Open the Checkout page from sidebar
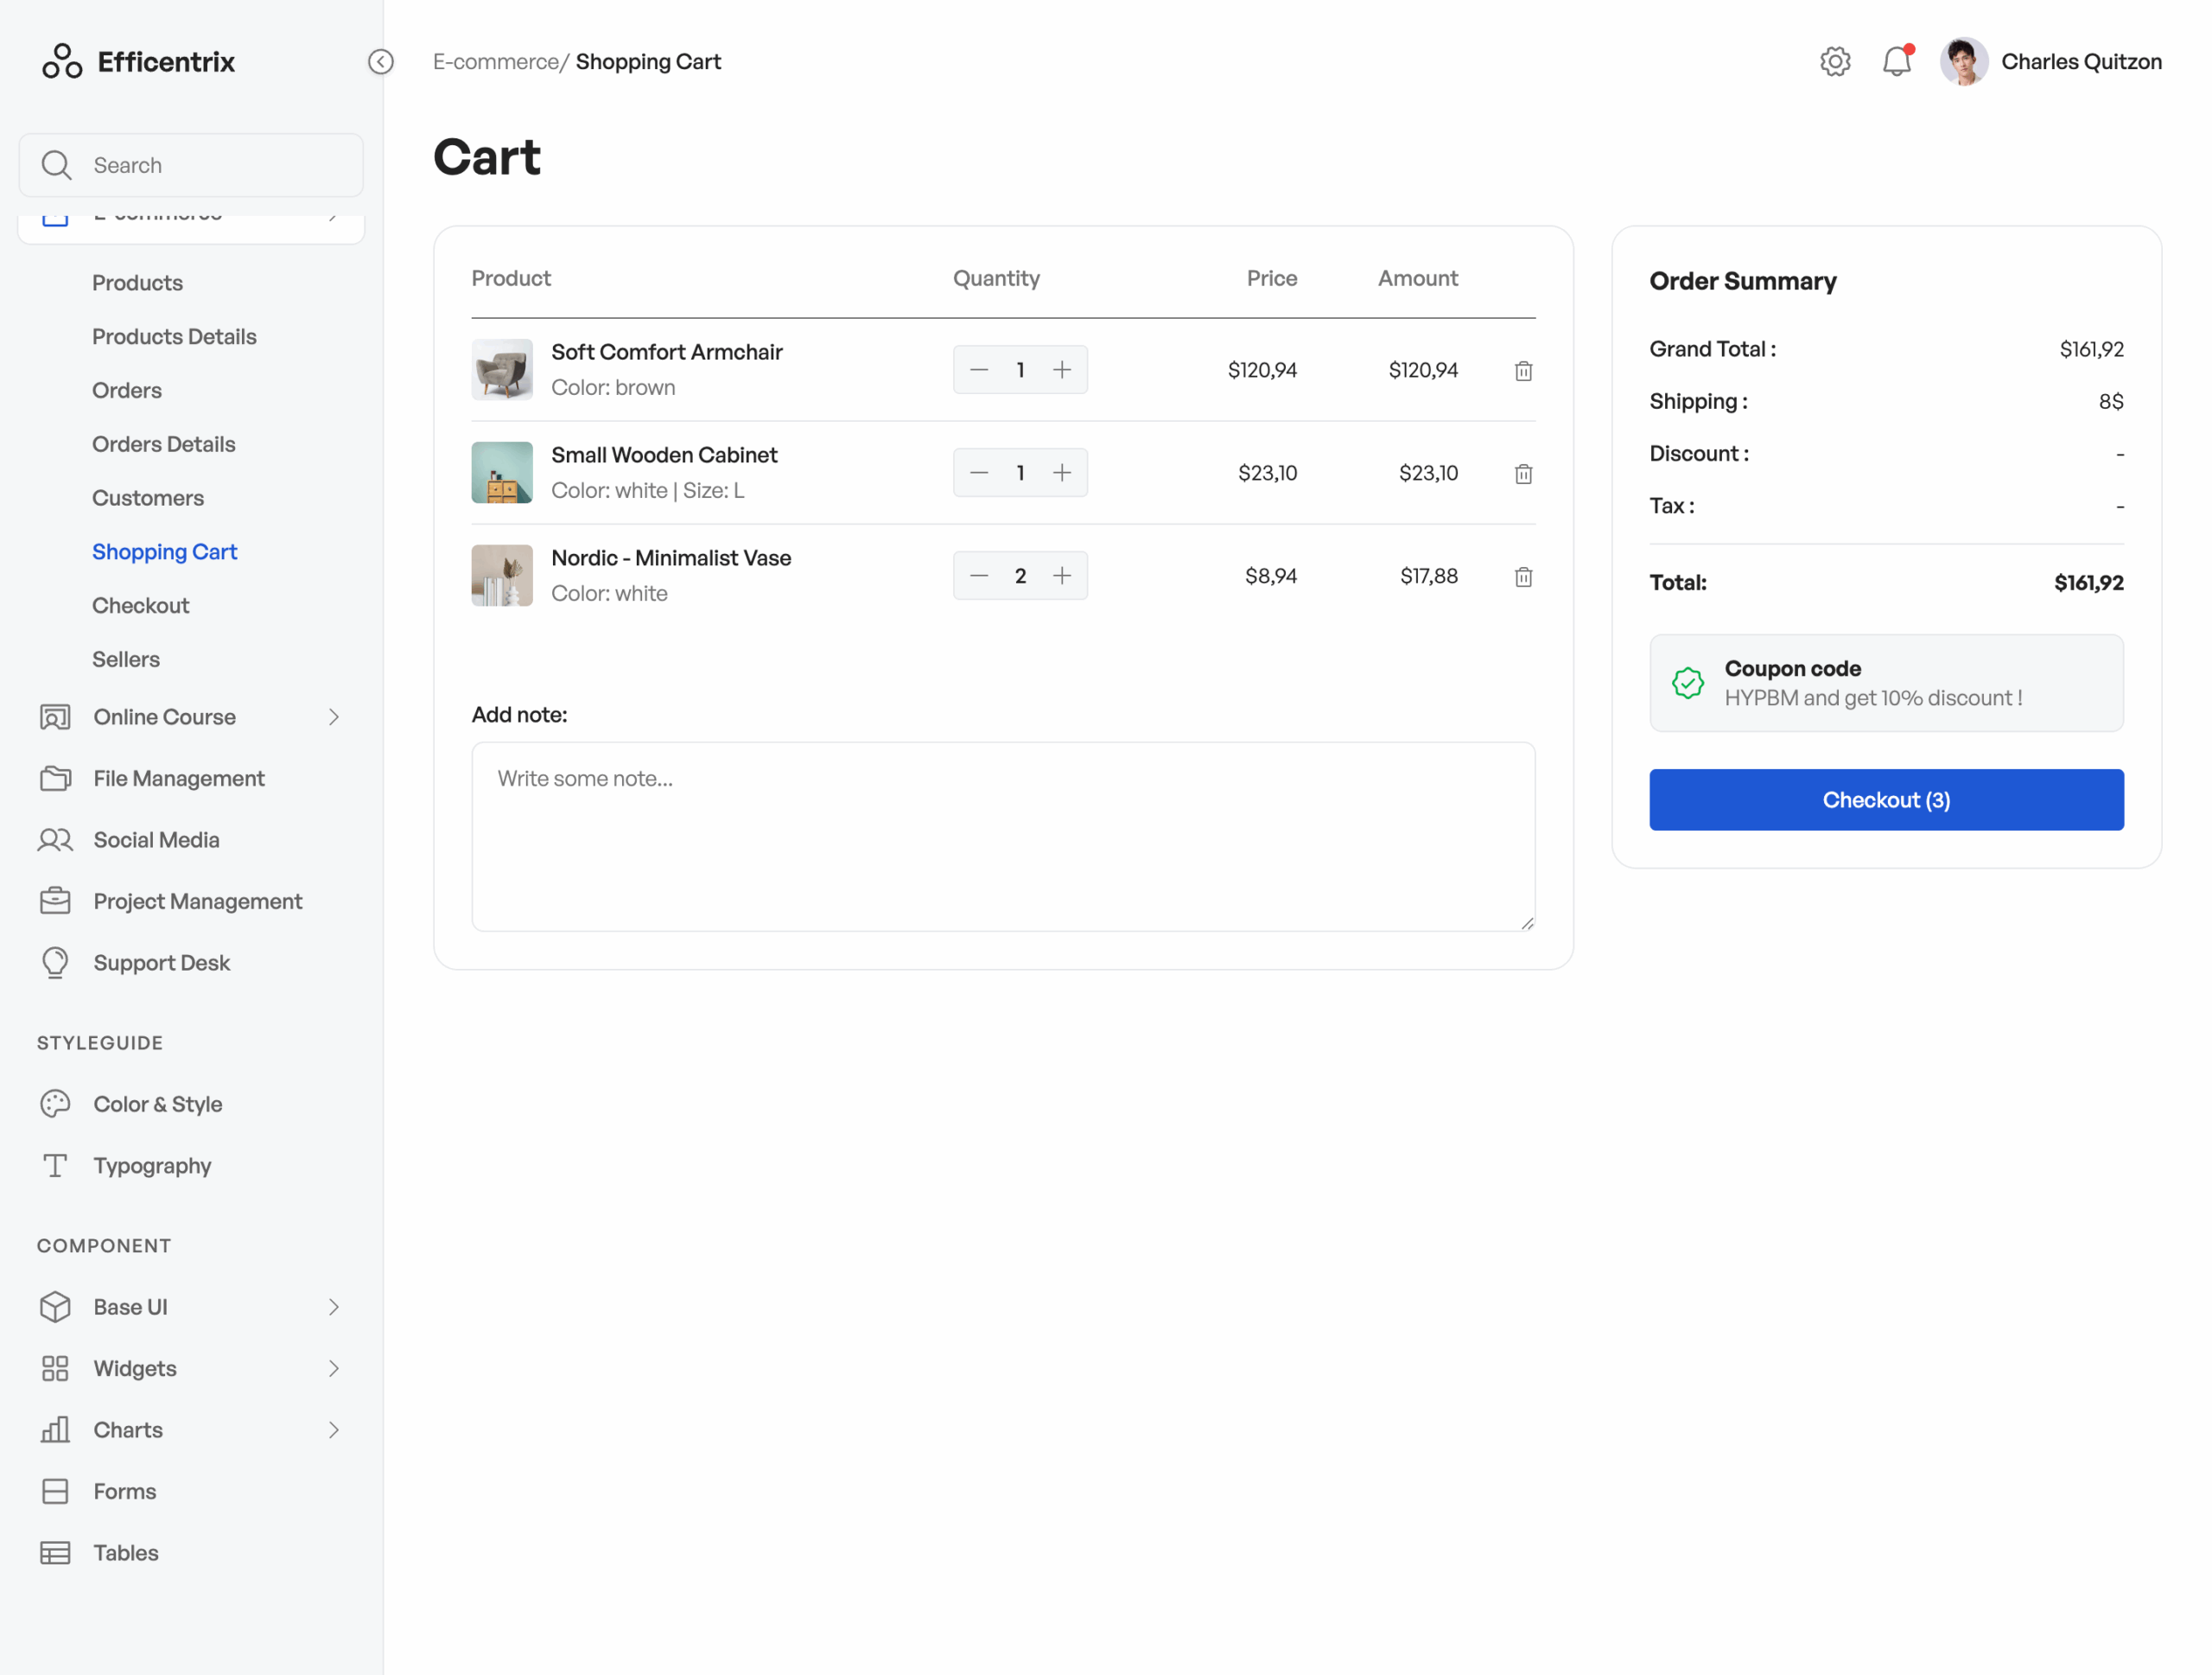This screenshot has width=2212, height=1675. tap(140, 605)
